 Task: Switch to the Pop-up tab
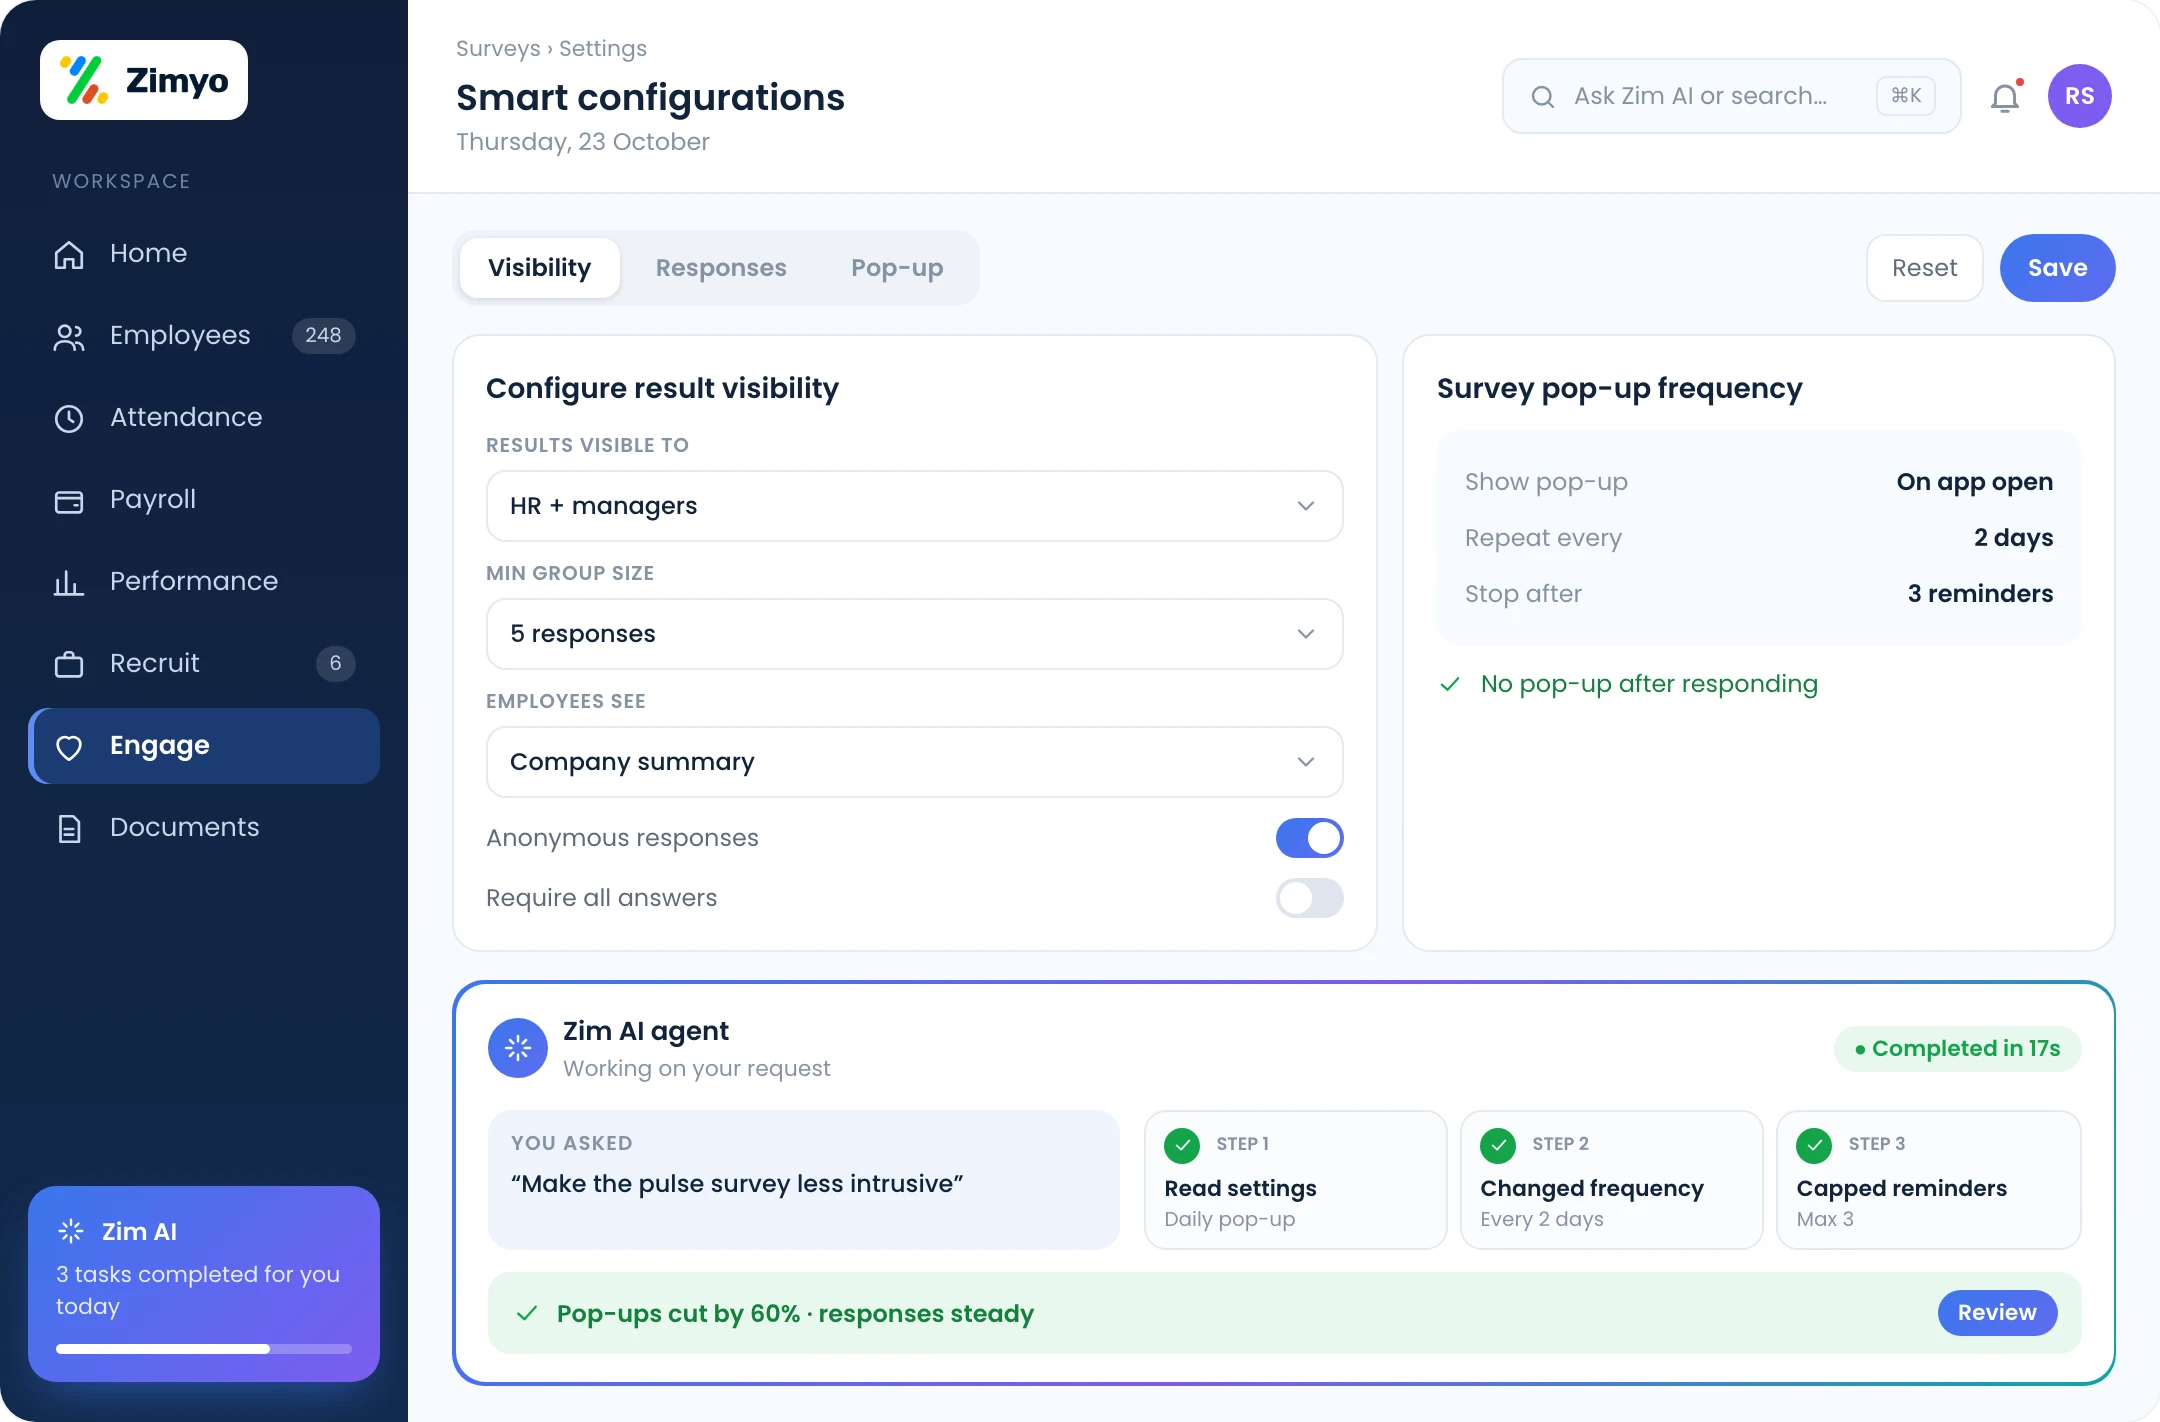[897, 268]
